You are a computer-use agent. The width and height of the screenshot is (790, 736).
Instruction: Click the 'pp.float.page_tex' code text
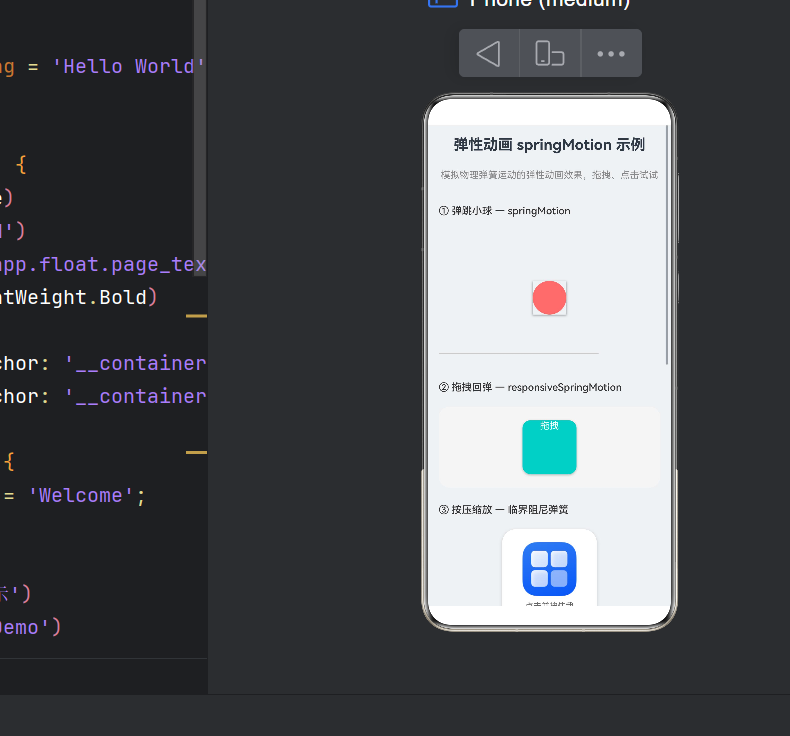tap(103, 264)
